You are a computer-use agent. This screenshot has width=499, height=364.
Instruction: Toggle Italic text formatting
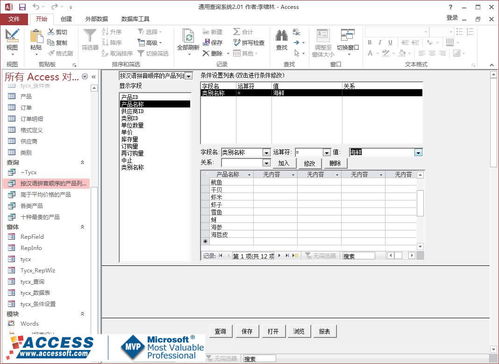(x=380, y=43)
